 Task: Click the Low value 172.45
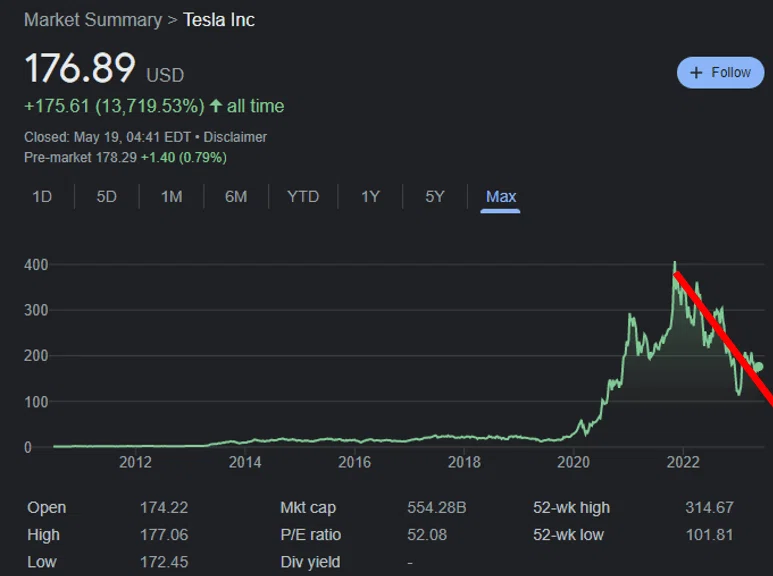(x=164, y=562)
